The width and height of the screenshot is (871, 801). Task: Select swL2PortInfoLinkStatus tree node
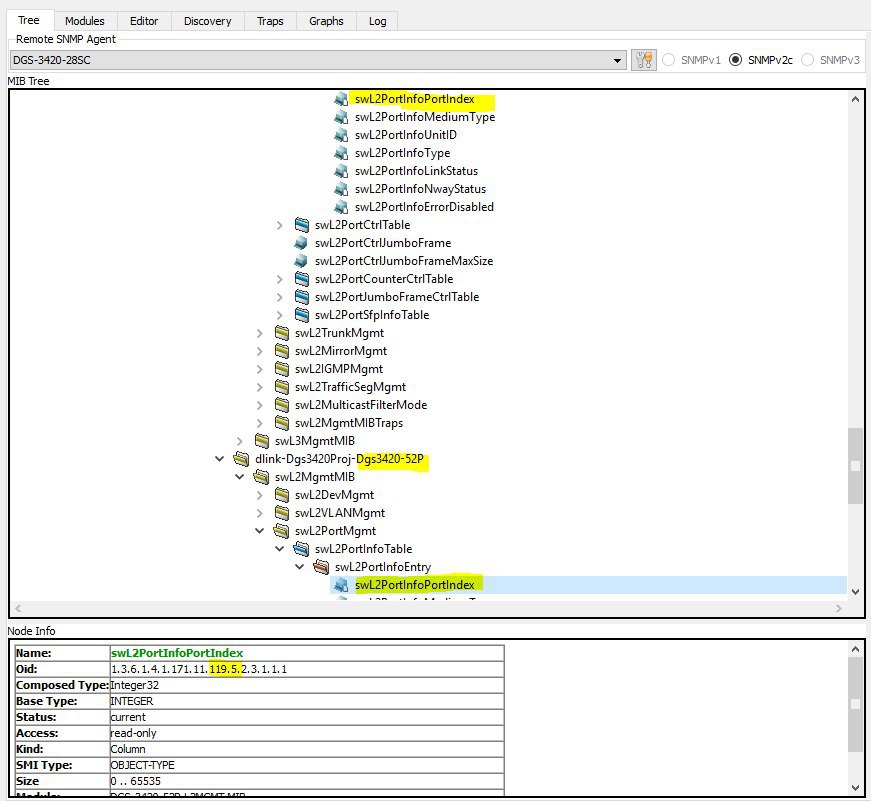[x=416, y=171]
